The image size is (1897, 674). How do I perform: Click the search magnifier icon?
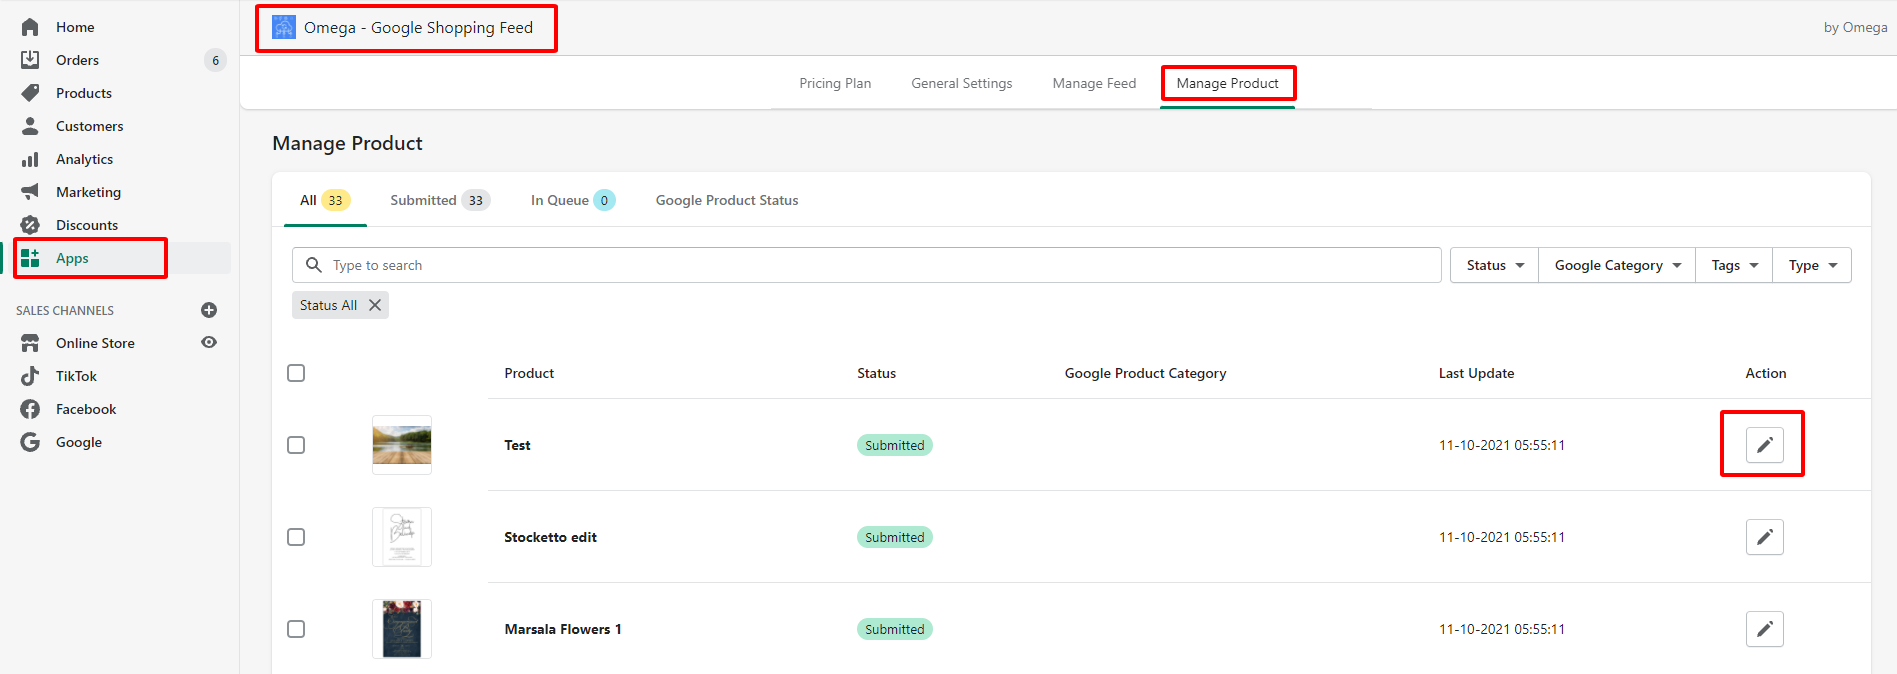pos(314,265)
